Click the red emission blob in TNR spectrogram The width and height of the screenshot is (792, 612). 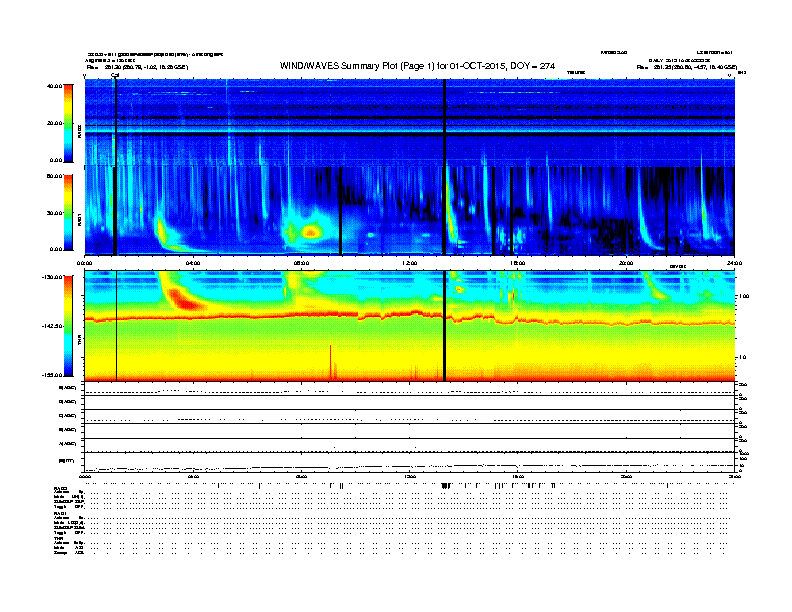click(x=183, y=298)
